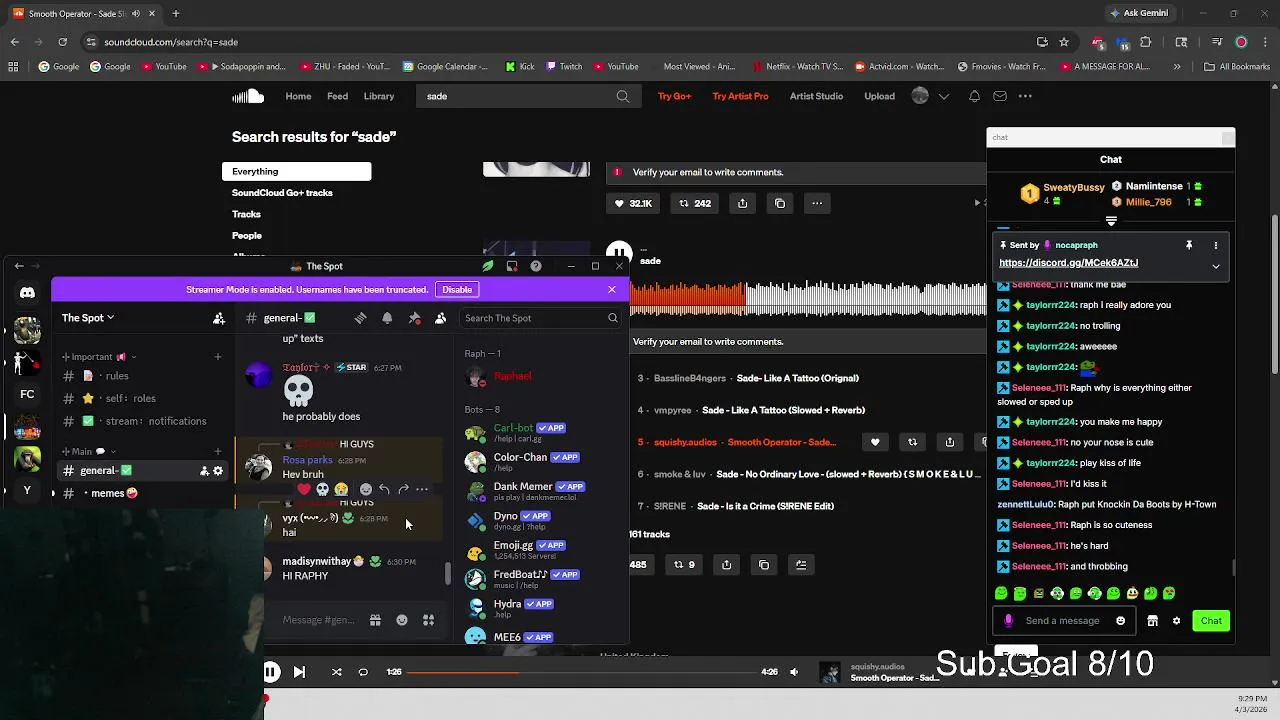Expand pinned message chevron in chat
This screenshot has width=1280, height=720.
tap(1216, 266)
